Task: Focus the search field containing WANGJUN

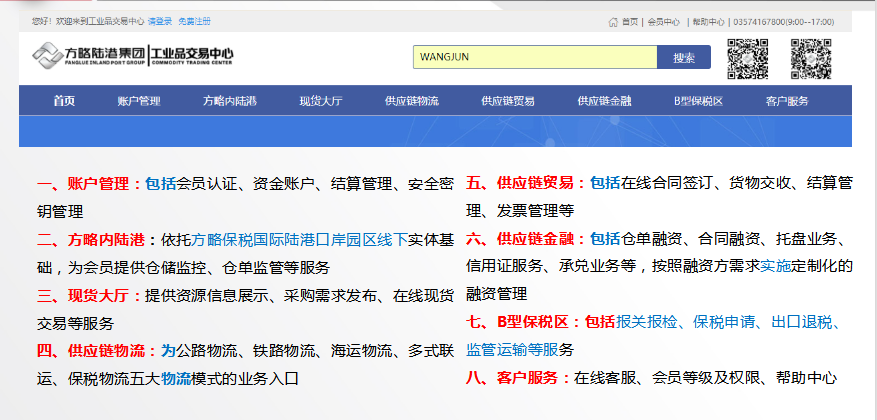Action: tap(534, 58)
